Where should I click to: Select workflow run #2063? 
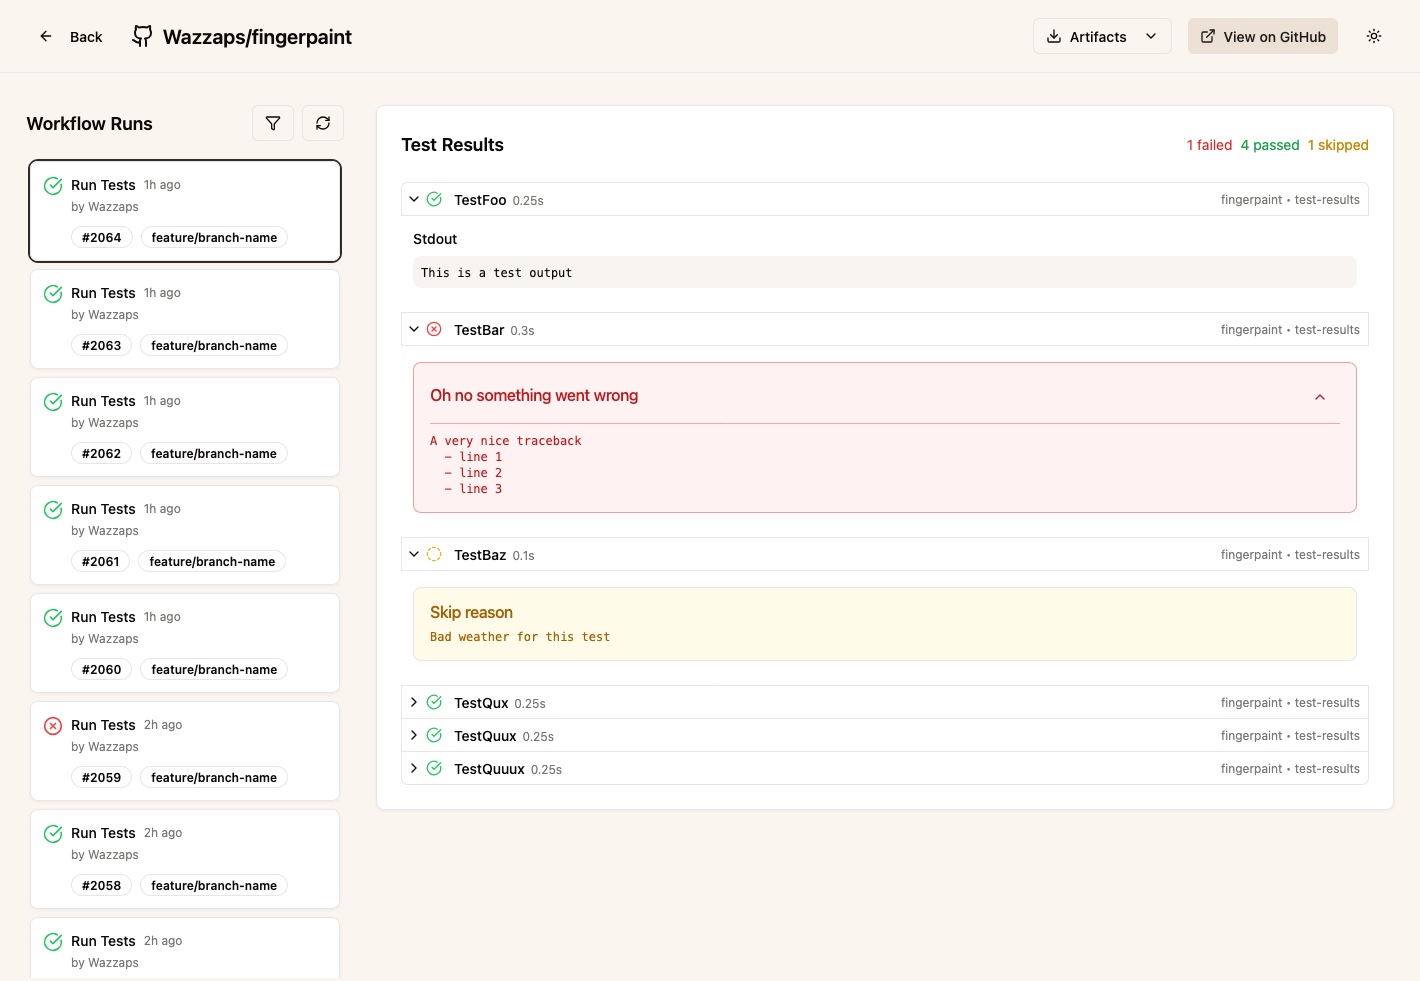(x=185, y=319)
